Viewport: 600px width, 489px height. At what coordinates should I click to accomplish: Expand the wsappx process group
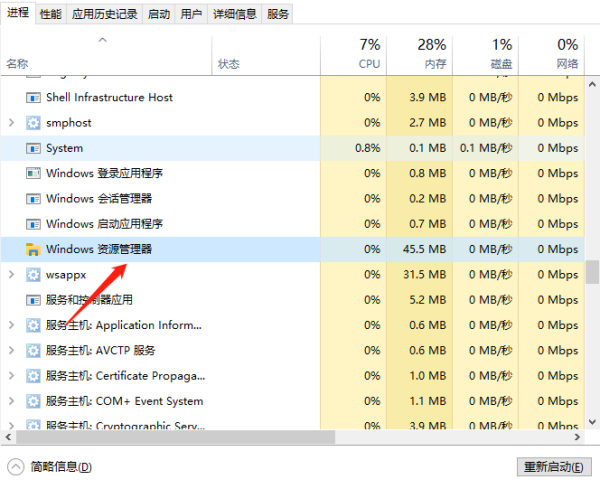[11, 274]
